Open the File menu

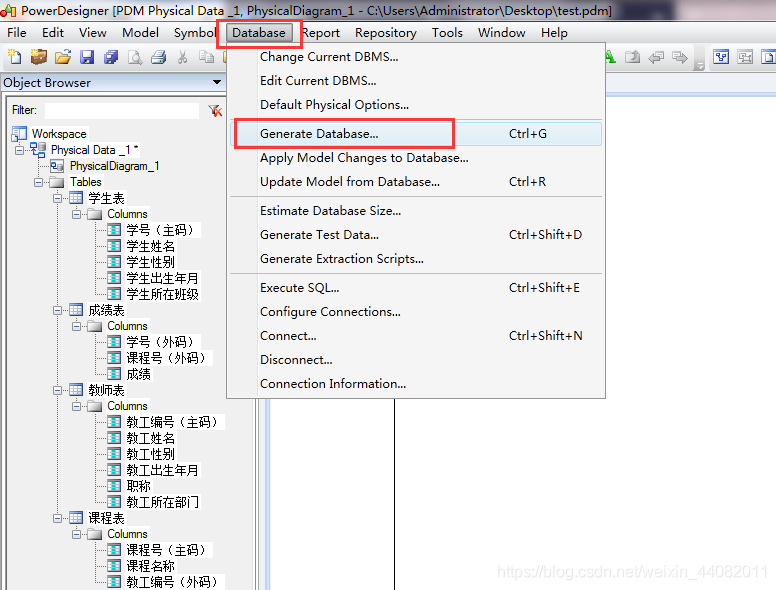click(x=17, y=33)
